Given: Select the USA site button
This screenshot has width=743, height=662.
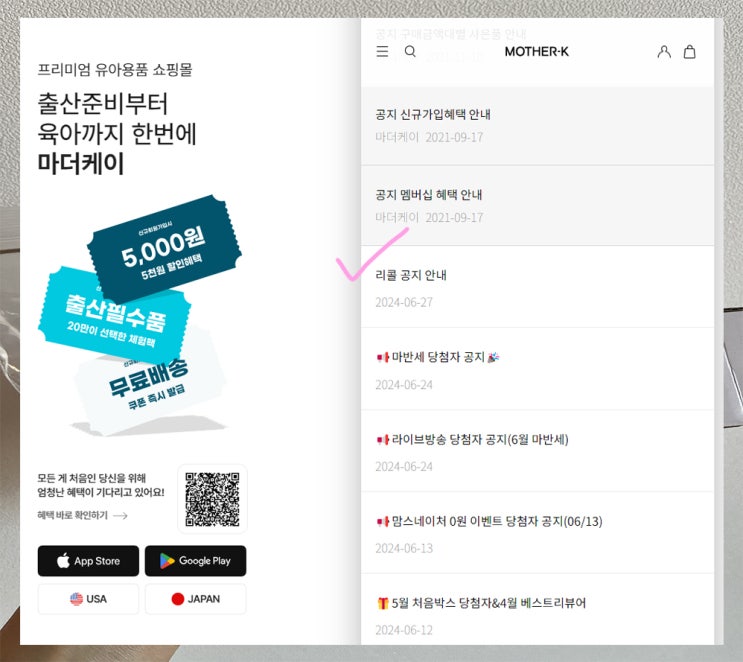Looking at the screenshot, I should coord(88,599).
